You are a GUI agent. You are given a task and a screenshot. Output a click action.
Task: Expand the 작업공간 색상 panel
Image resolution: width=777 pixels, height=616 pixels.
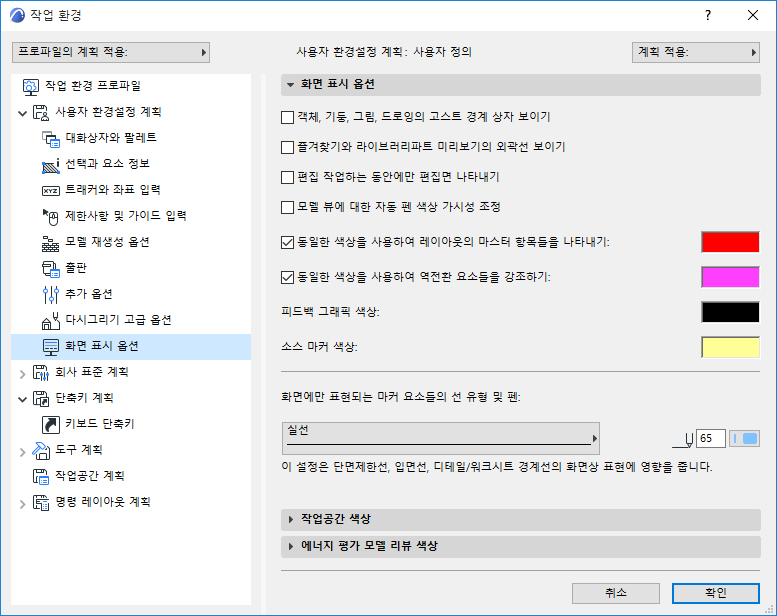click(x=520, y=519)
